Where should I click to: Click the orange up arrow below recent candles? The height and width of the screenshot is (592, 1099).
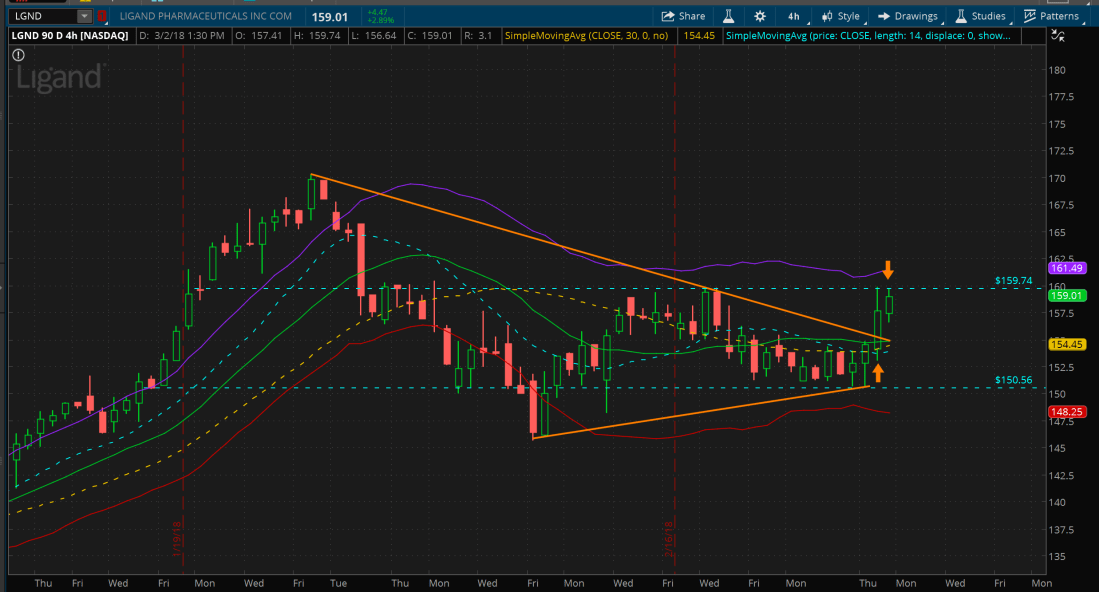[878, 372]
